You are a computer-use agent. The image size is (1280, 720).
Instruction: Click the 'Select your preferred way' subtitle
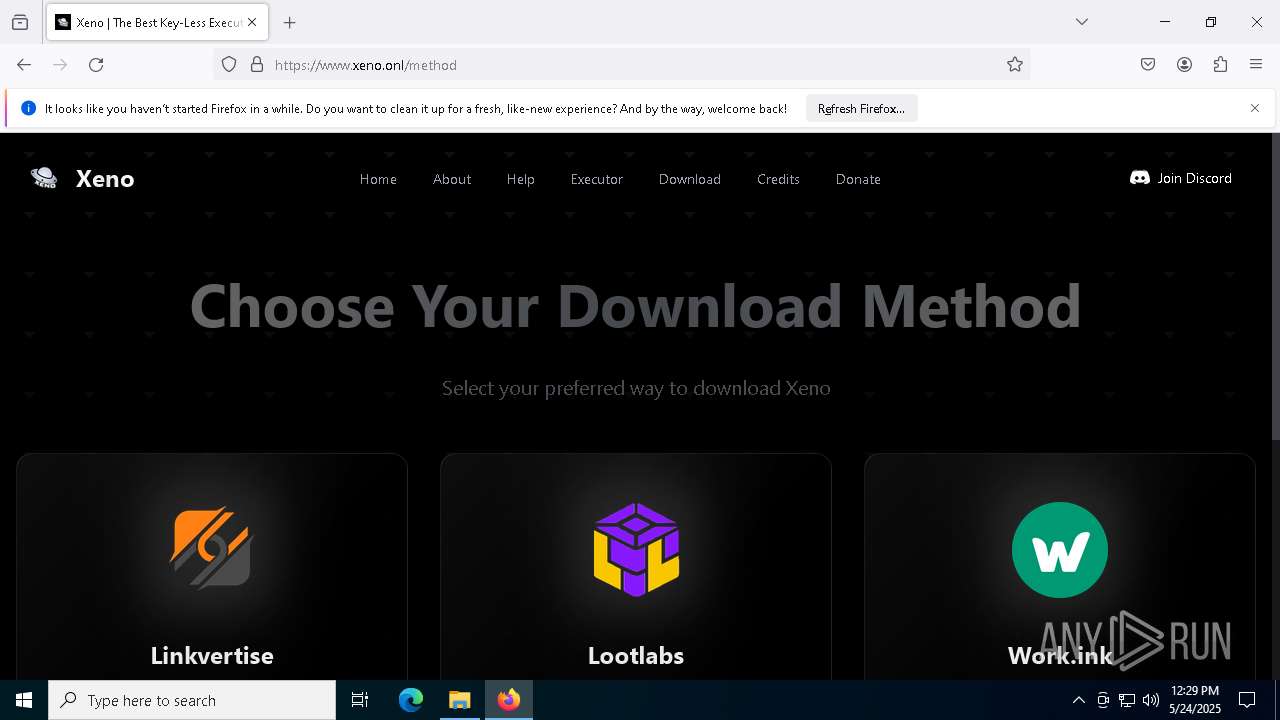coord(636,388)
